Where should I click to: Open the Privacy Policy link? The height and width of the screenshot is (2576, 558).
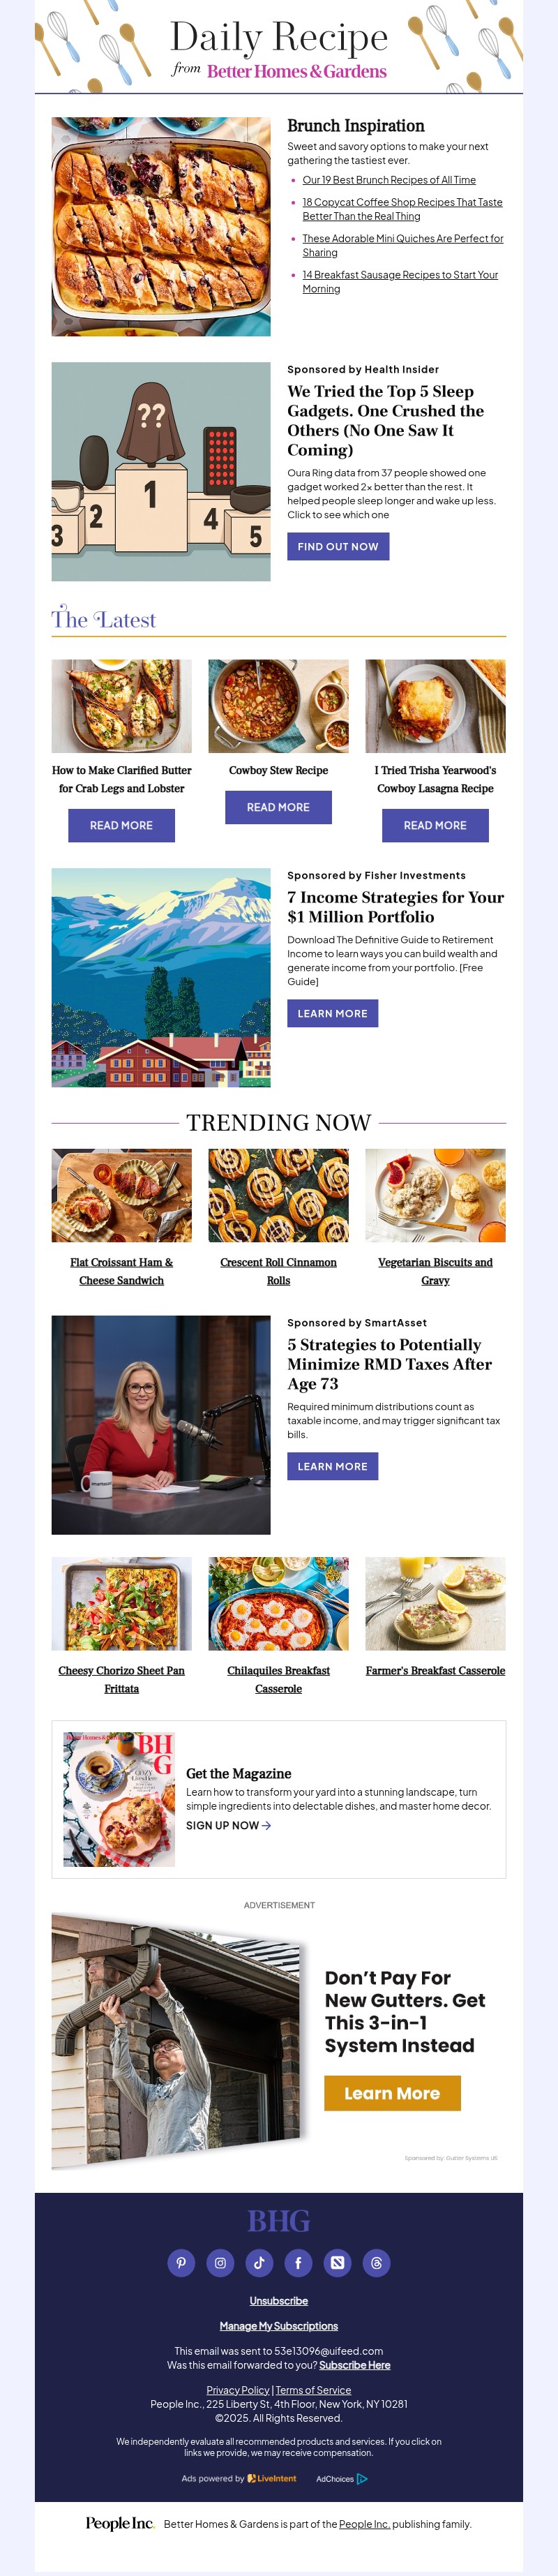coord(238,2390)
